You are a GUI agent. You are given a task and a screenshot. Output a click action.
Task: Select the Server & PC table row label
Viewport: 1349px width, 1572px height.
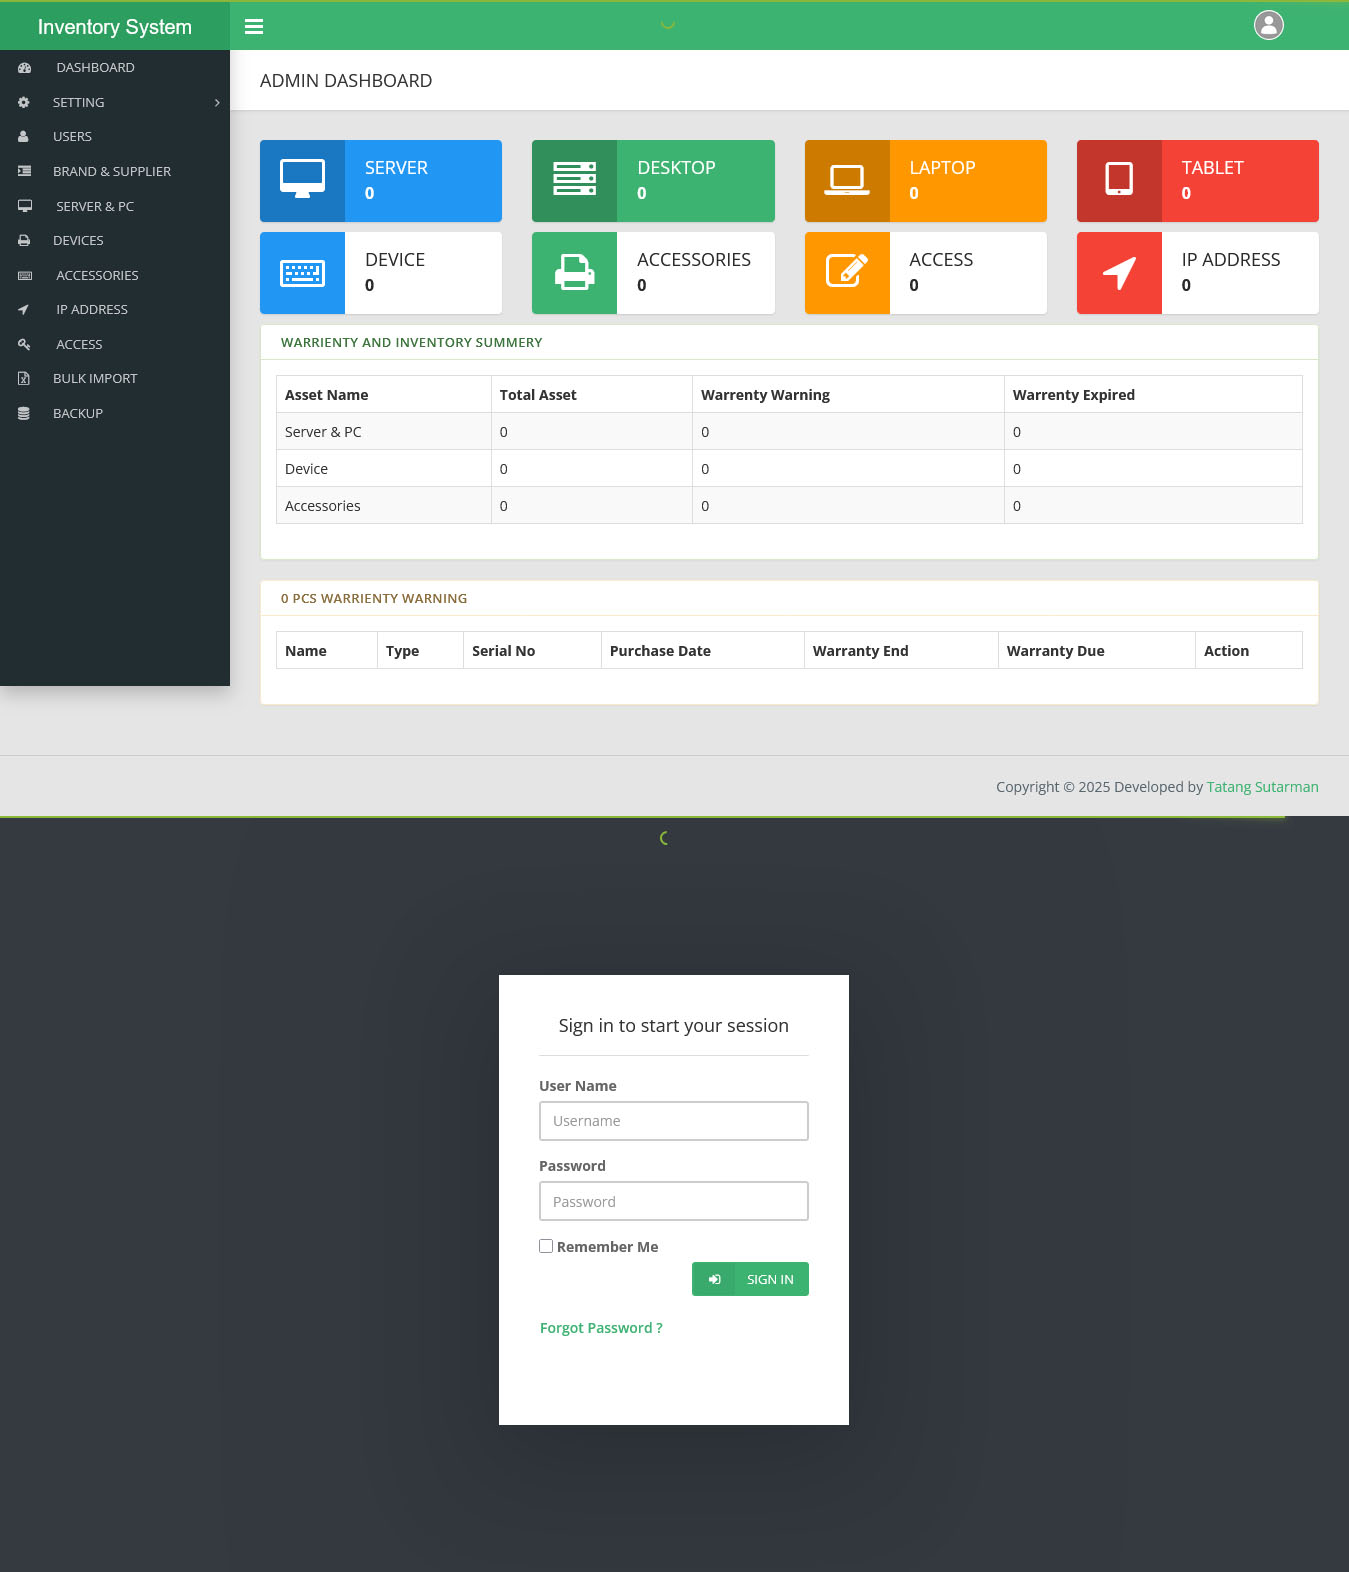pyautogui.click(x=323, y=432)
